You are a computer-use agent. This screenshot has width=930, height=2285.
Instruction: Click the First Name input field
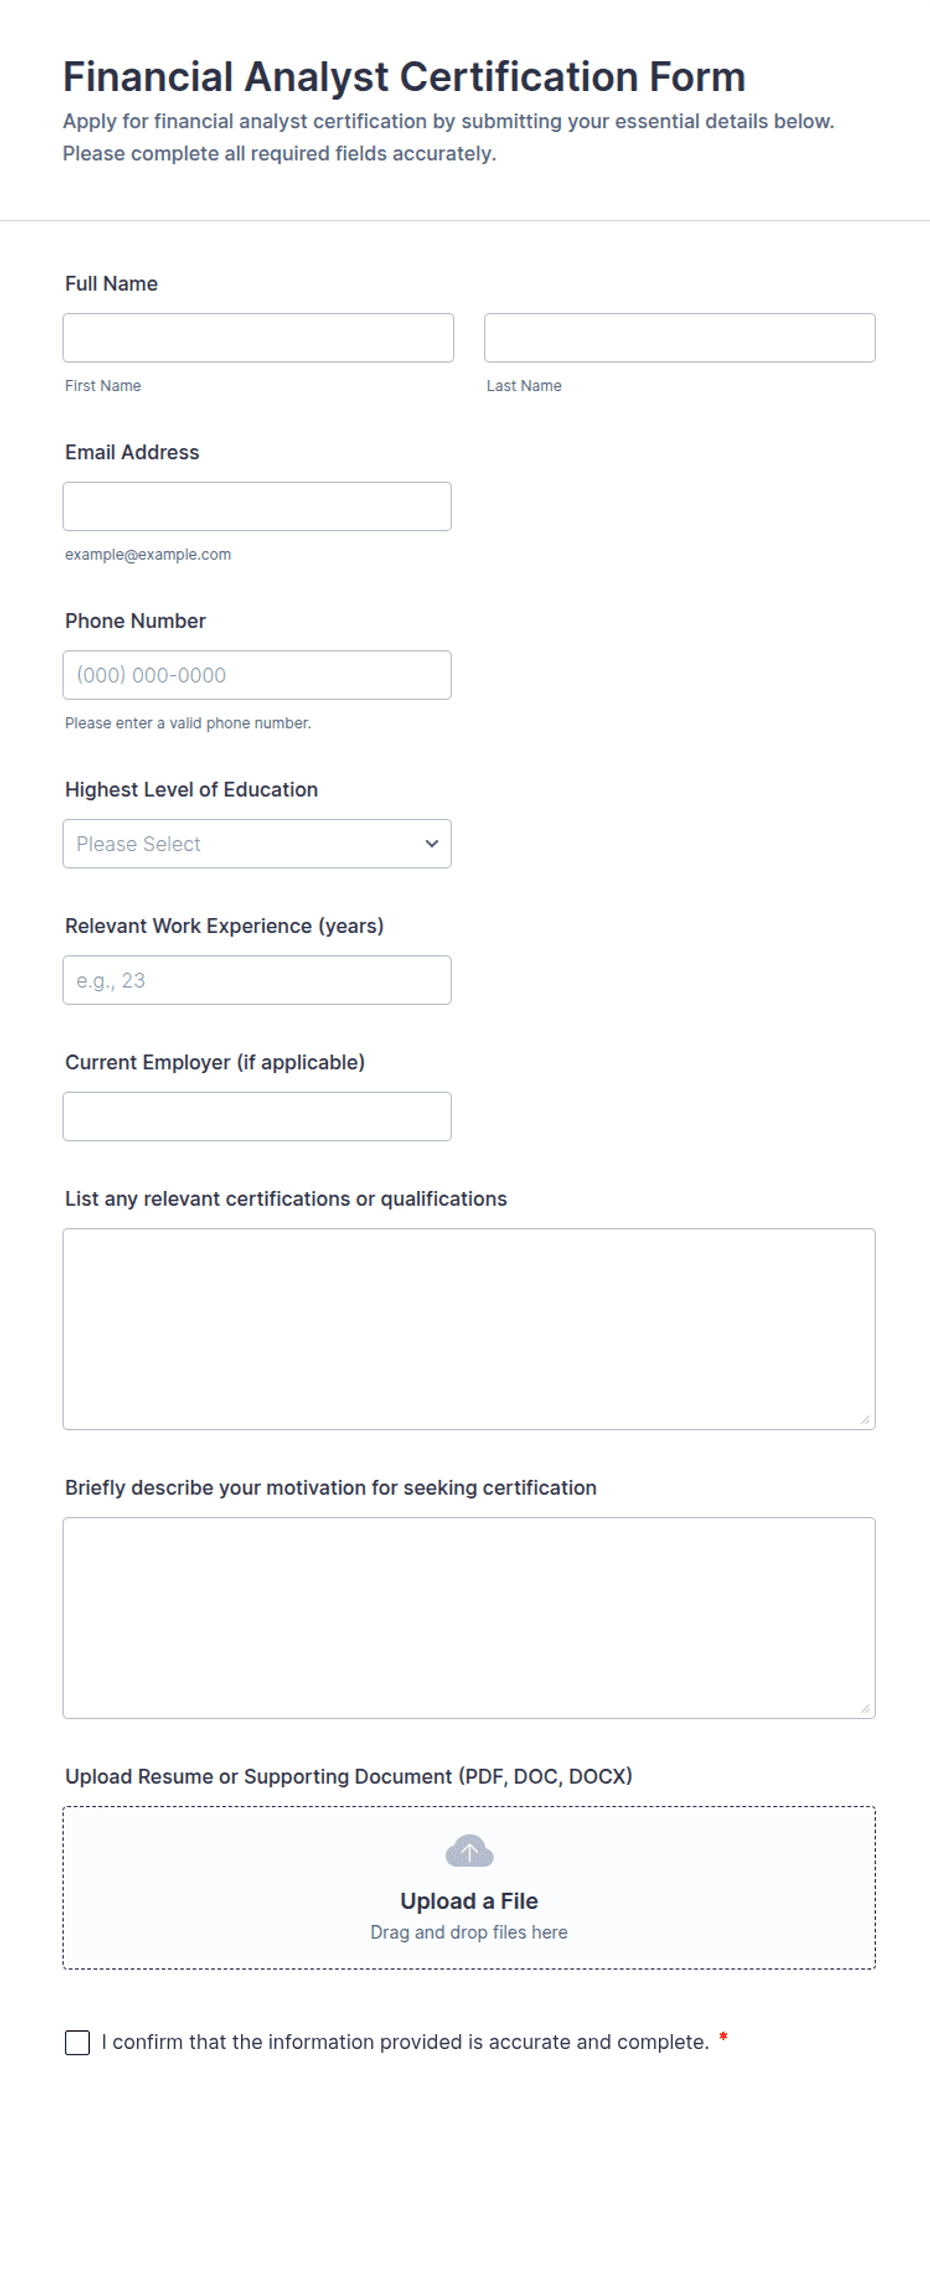(258, 338)
